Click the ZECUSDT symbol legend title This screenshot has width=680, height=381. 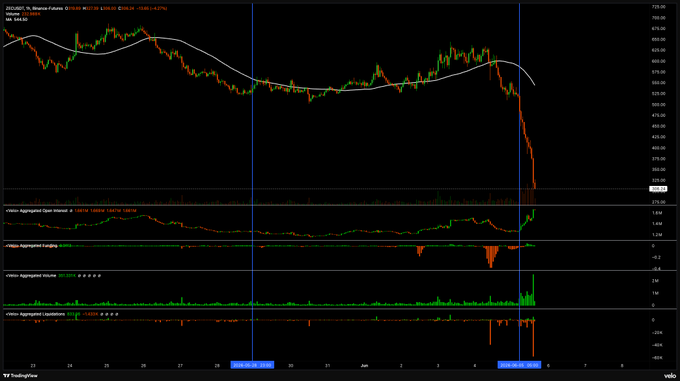34,8
